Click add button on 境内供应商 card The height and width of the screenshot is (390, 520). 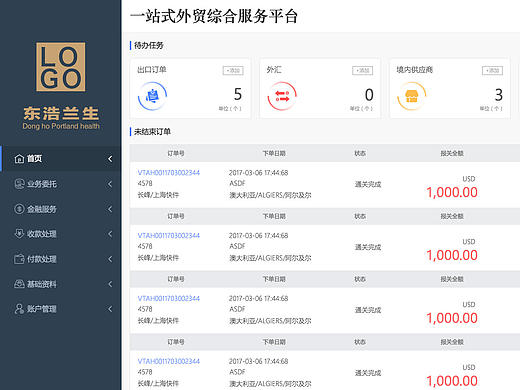coord(492,70)
